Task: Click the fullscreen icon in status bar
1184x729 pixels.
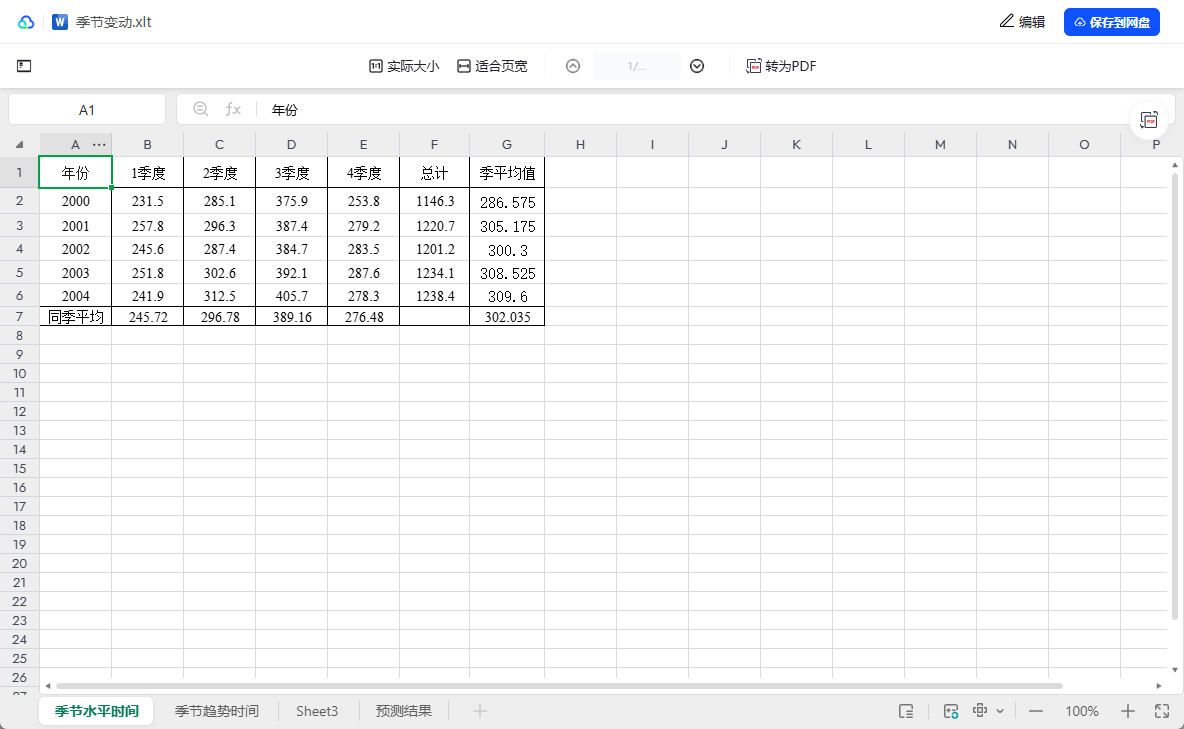Action: tap(1162, 711)
